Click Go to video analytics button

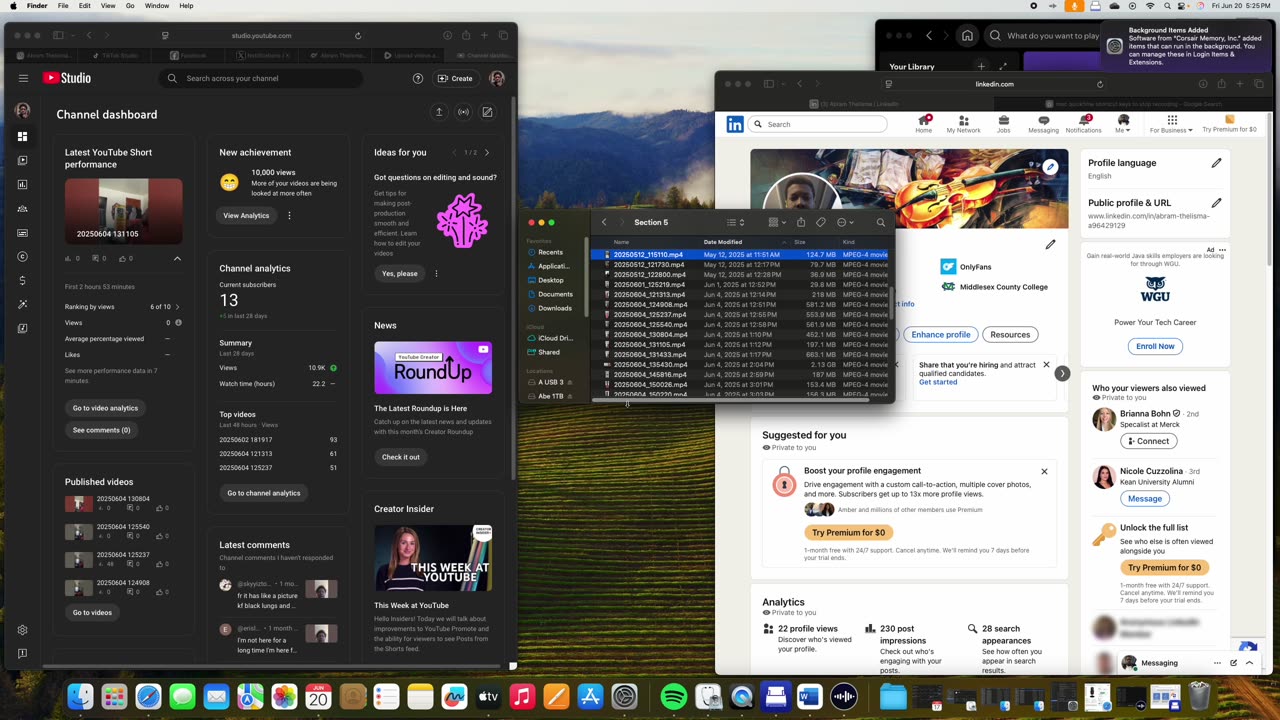point(105,408)
